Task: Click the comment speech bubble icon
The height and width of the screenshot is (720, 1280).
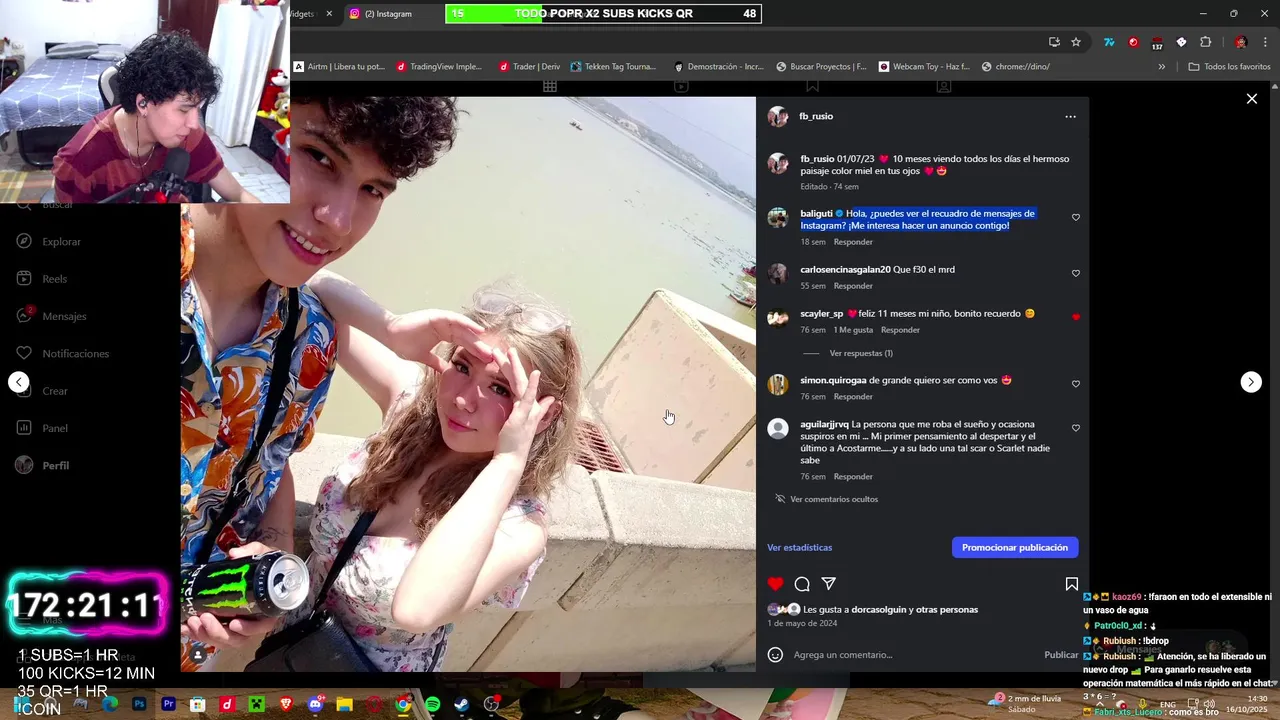Action: [802, 584]
